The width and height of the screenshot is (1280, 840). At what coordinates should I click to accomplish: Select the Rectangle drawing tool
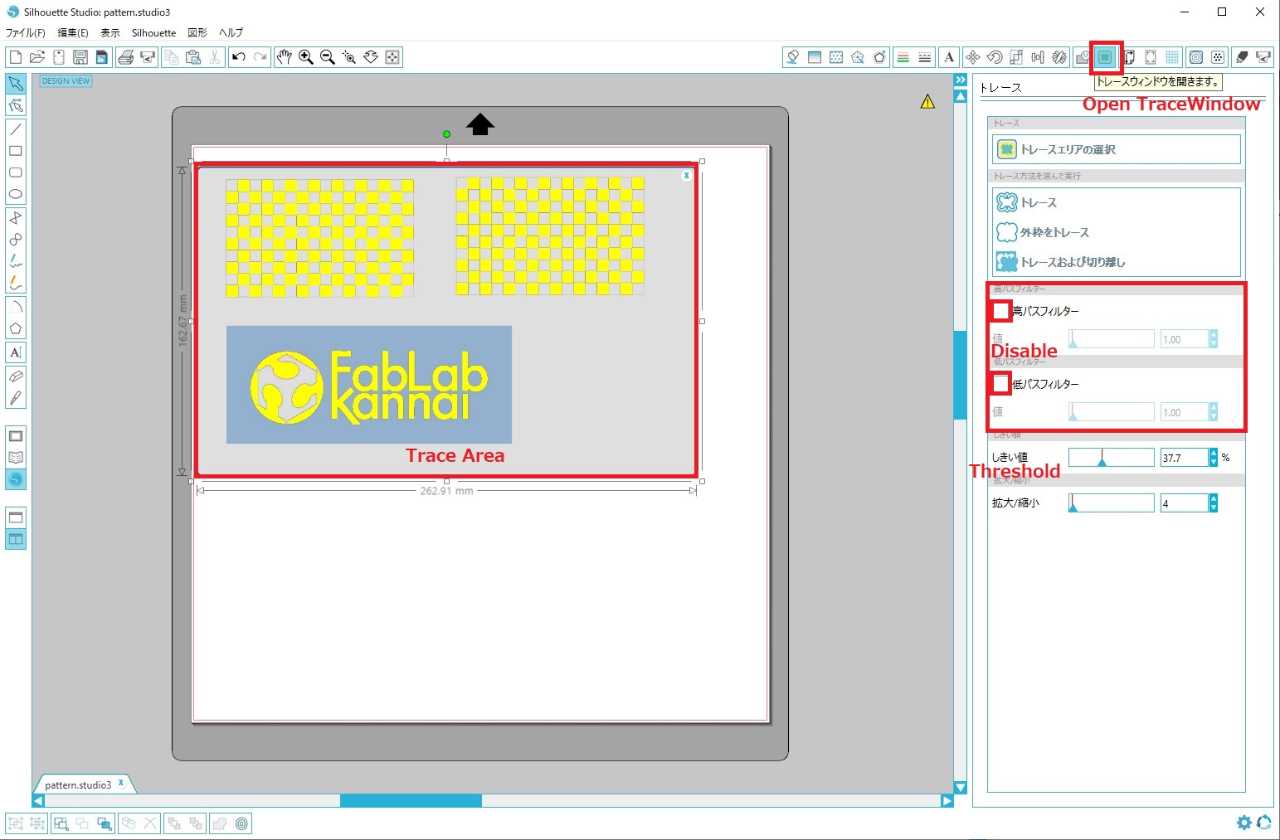(16, 151)
